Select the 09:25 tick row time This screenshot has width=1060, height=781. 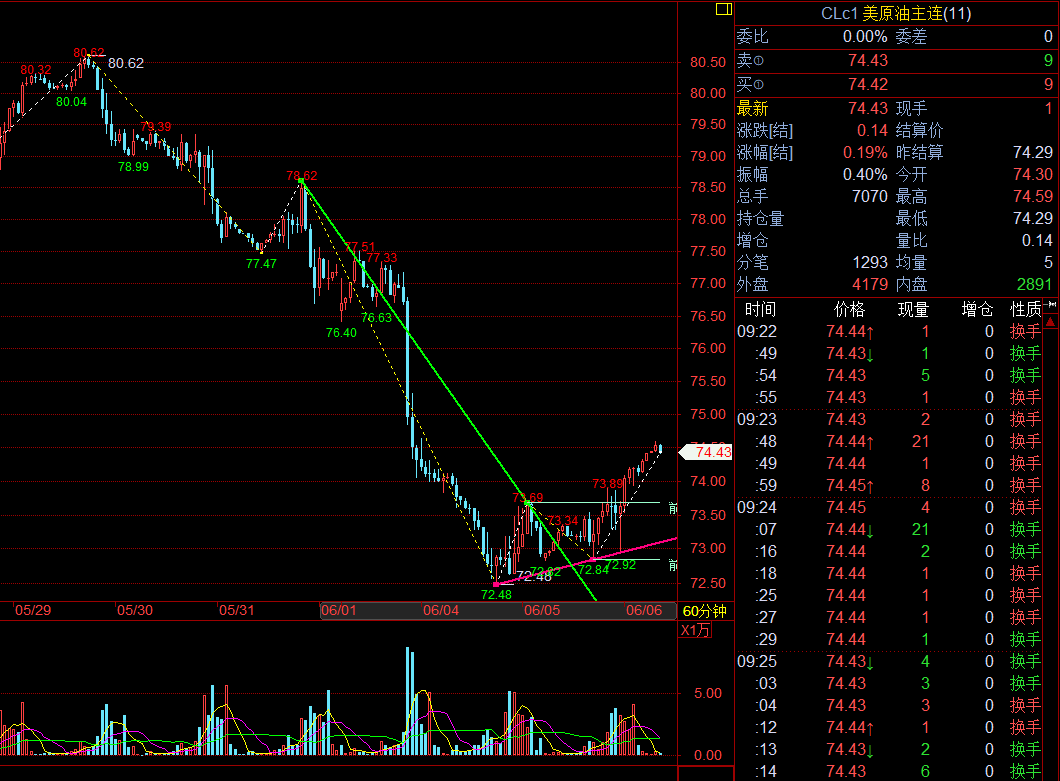[757, 661]
